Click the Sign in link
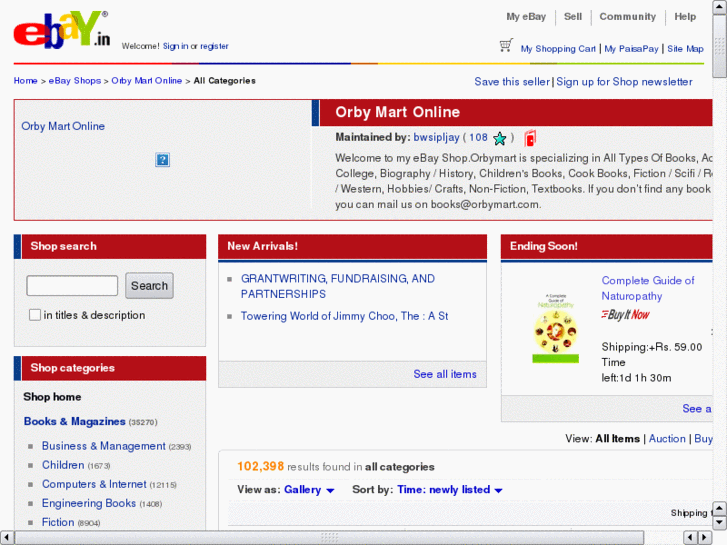Image resolution: width=727 pixels, height=545 pixels. click(x=175, y=46)
